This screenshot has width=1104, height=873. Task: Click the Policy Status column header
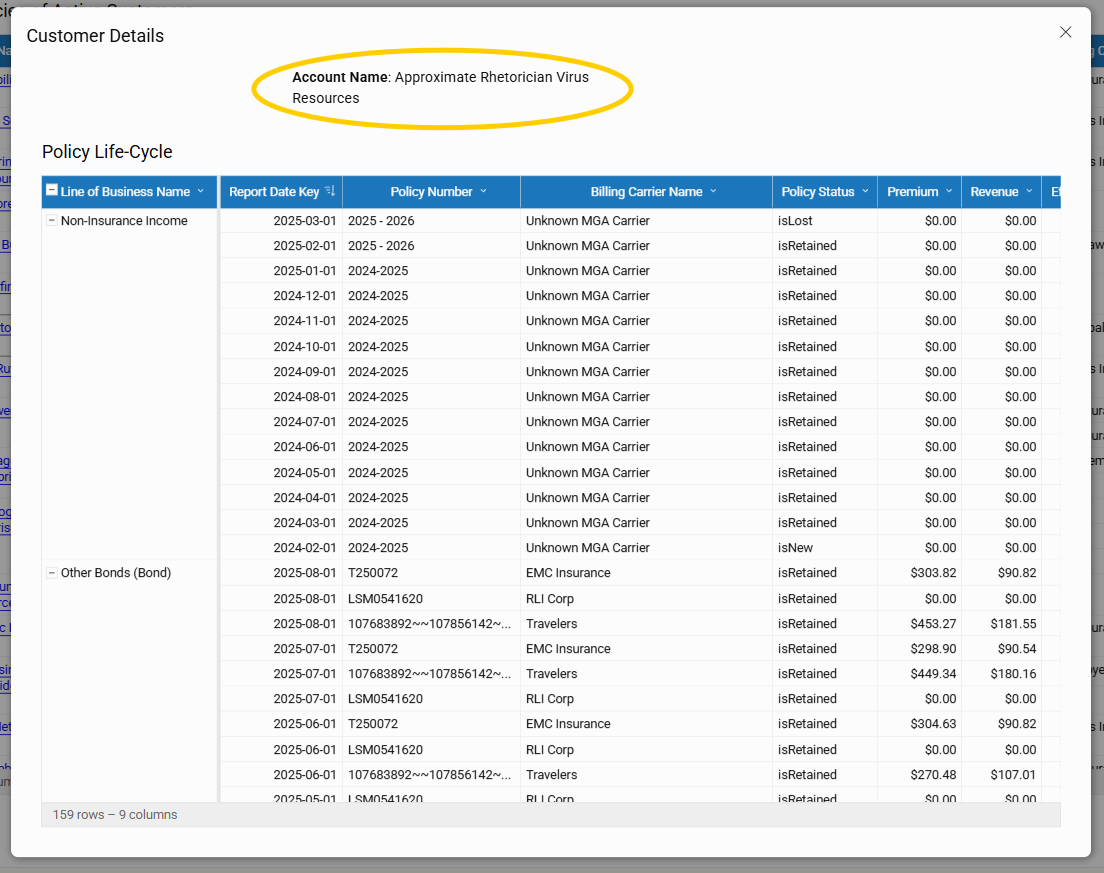pos(817,191)
